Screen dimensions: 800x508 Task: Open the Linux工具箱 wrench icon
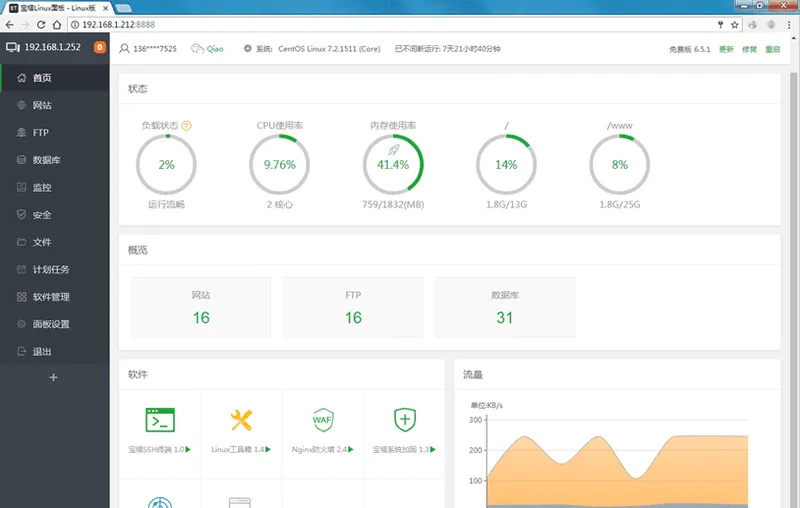(241, 420)
